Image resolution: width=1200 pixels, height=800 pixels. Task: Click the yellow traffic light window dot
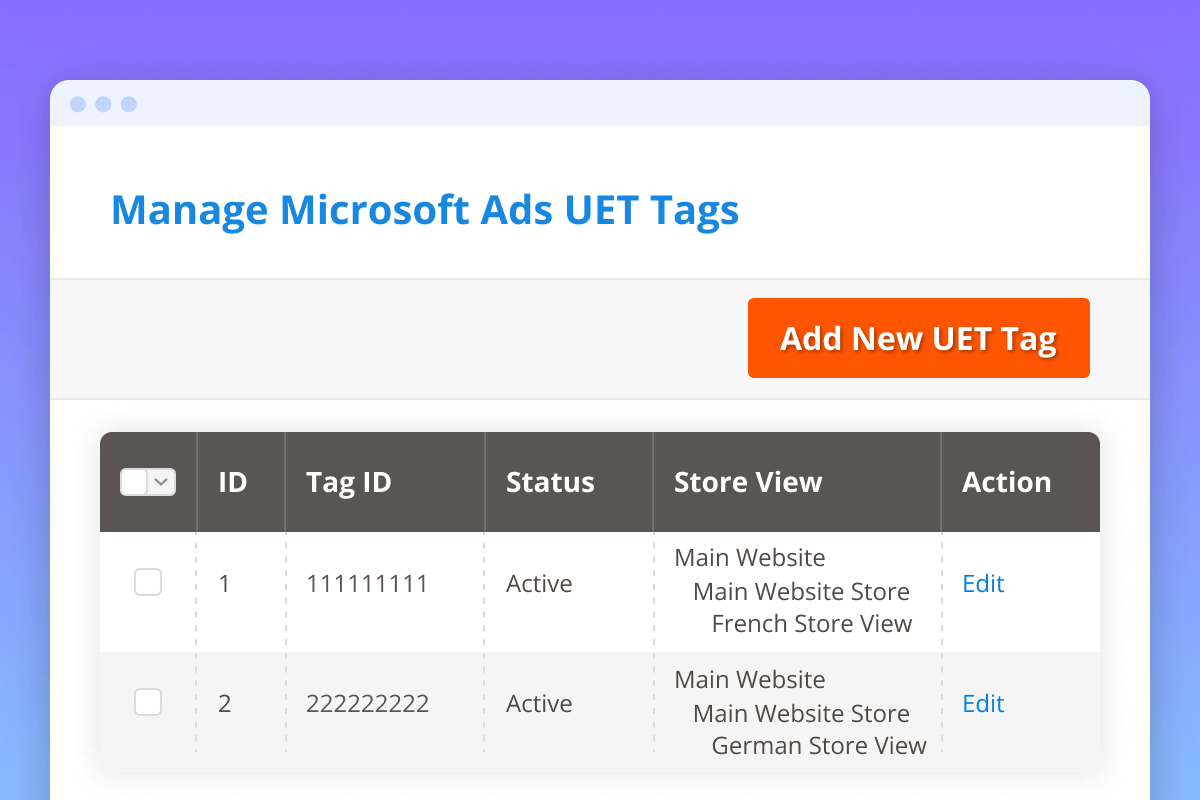(103, 103)
